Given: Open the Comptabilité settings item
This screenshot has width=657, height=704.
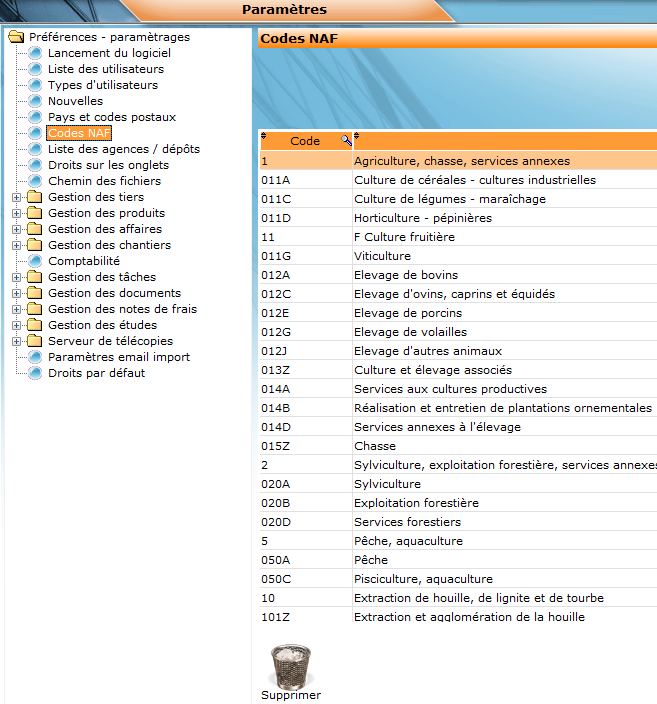Looking at the screenshot, I should [84, 261].
